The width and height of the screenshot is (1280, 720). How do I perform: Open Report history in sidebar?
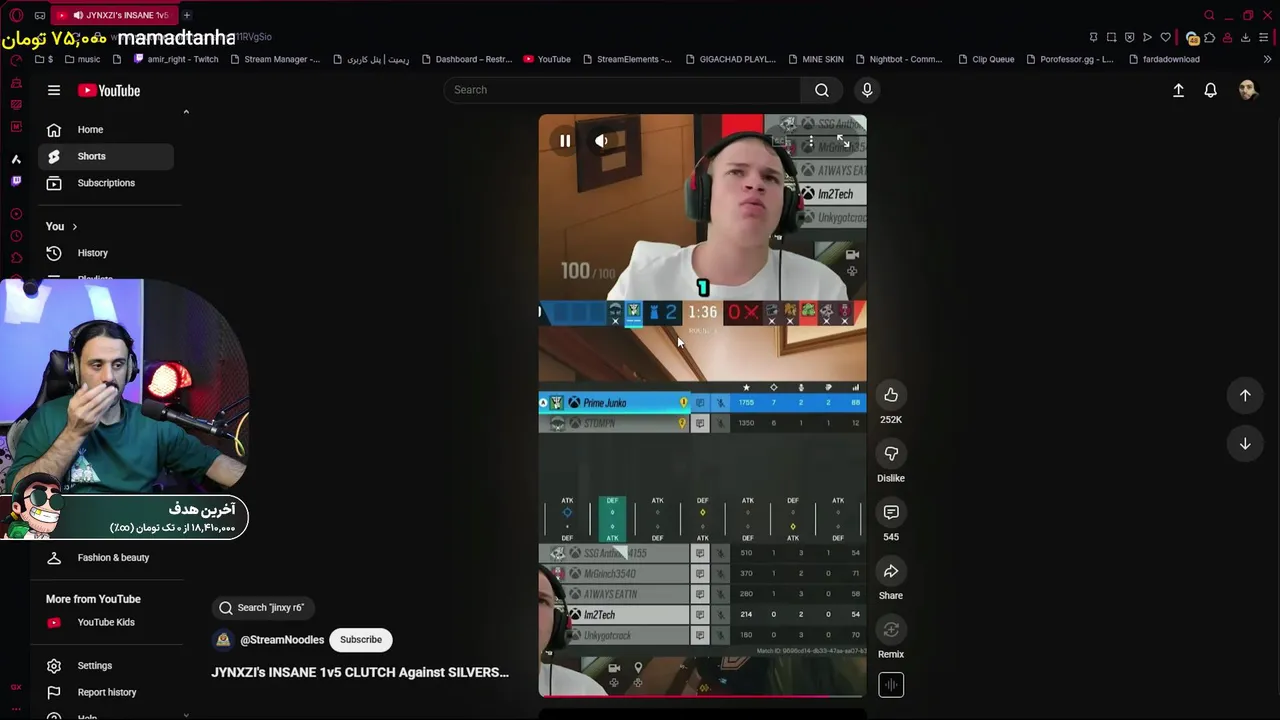click(105, 692)
